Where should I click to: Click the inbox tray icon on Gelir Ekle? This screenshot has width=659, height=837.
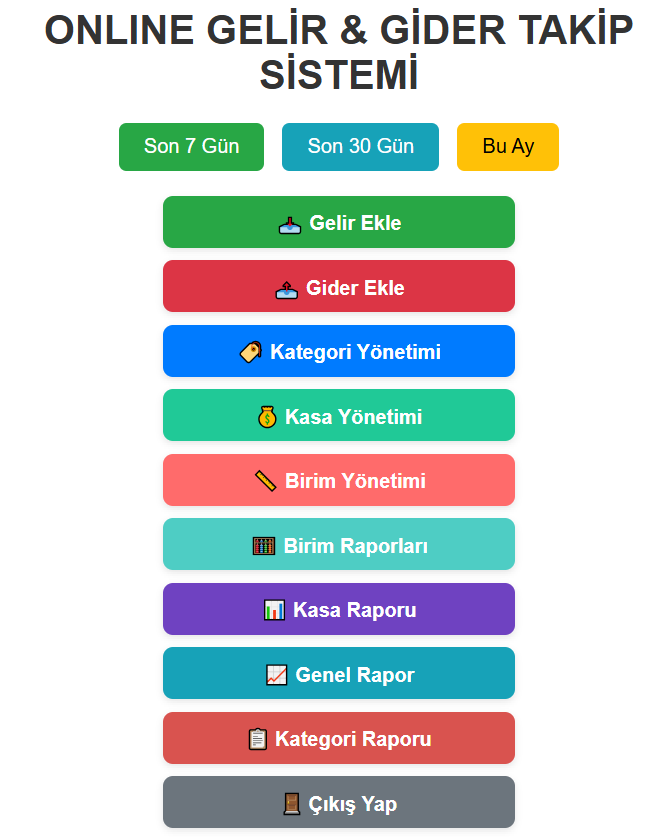pyautogui.click(x=290, y=223)
